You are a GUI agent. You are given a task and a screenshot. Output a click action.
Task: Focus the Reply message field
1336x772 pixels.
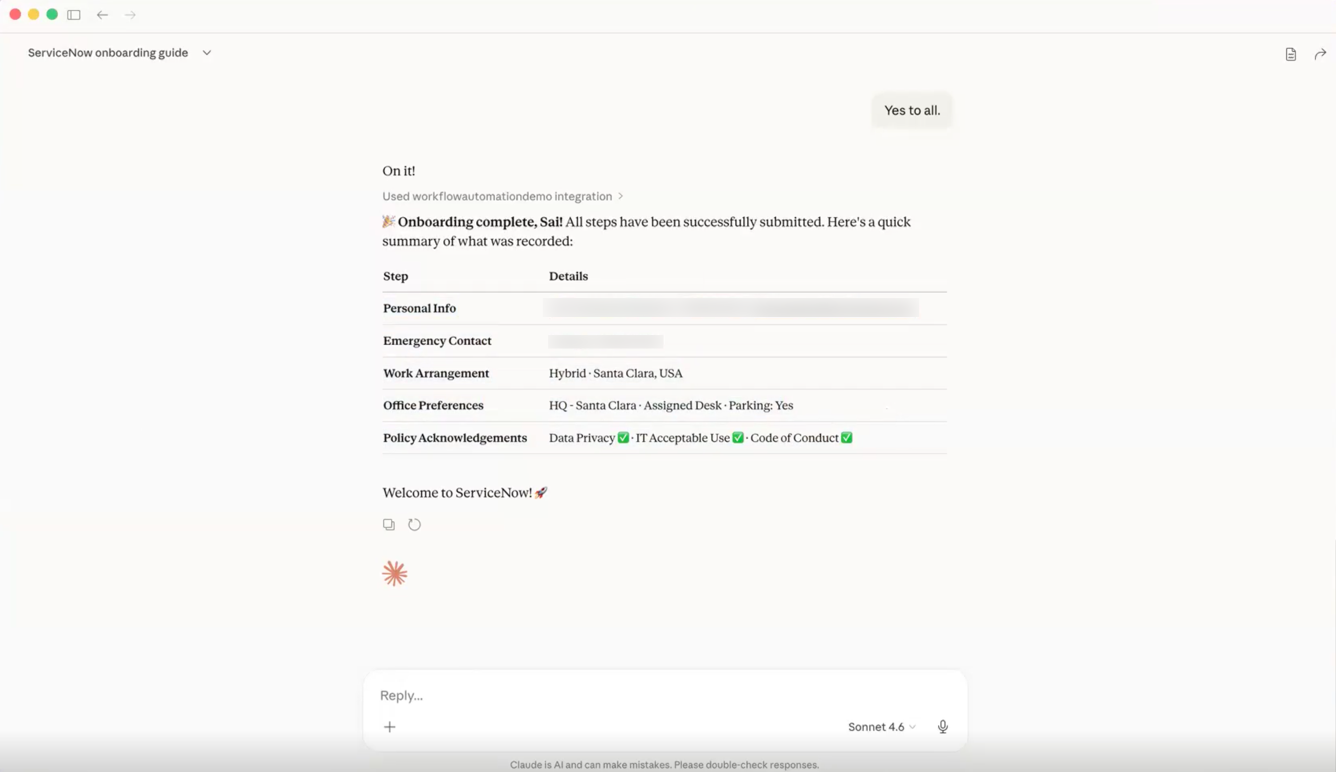[x=665, y=695]
